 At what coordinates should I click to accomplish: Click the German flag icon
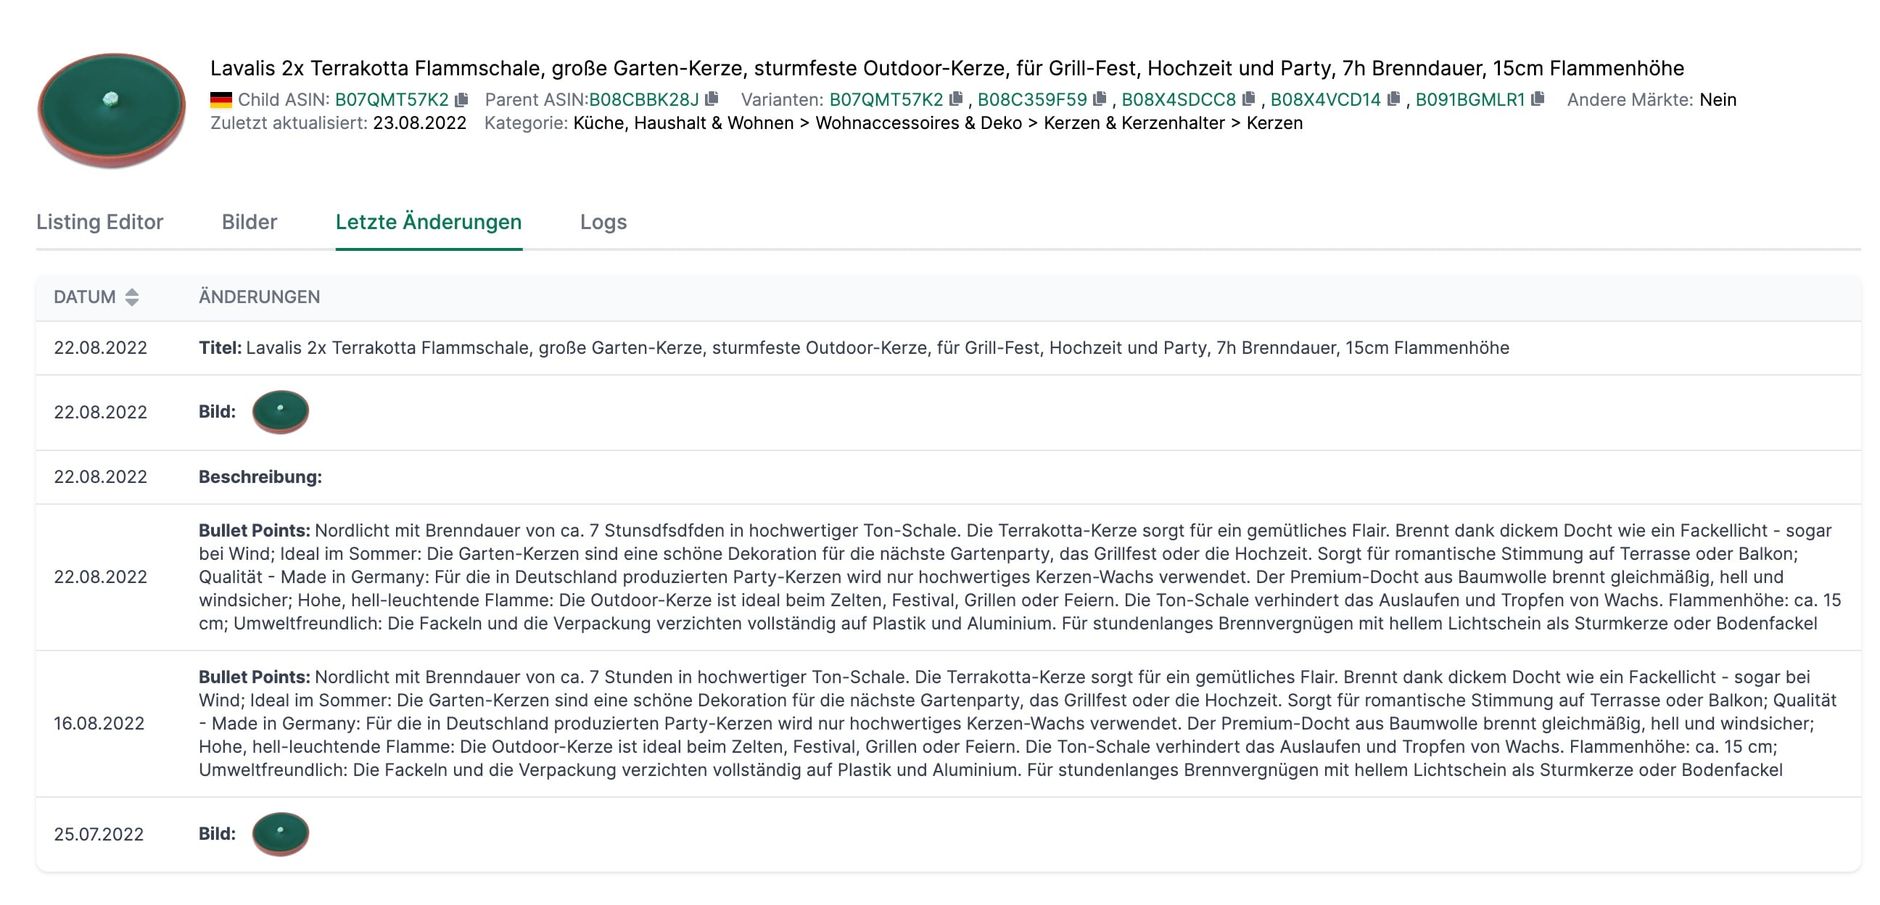[x=221, y=100]
